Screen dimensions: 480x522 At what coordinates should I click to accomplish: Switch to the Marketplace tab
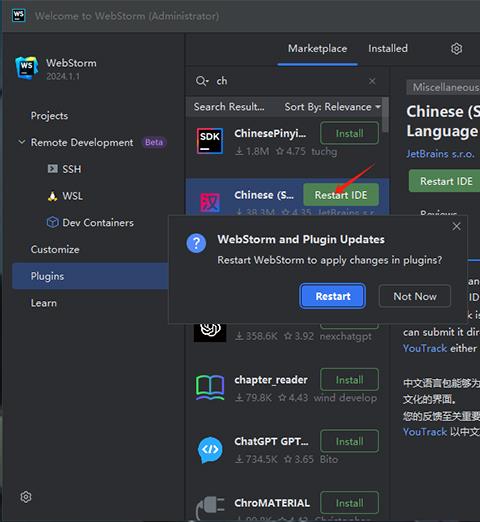pyautogui.click(x=317, y=49)
